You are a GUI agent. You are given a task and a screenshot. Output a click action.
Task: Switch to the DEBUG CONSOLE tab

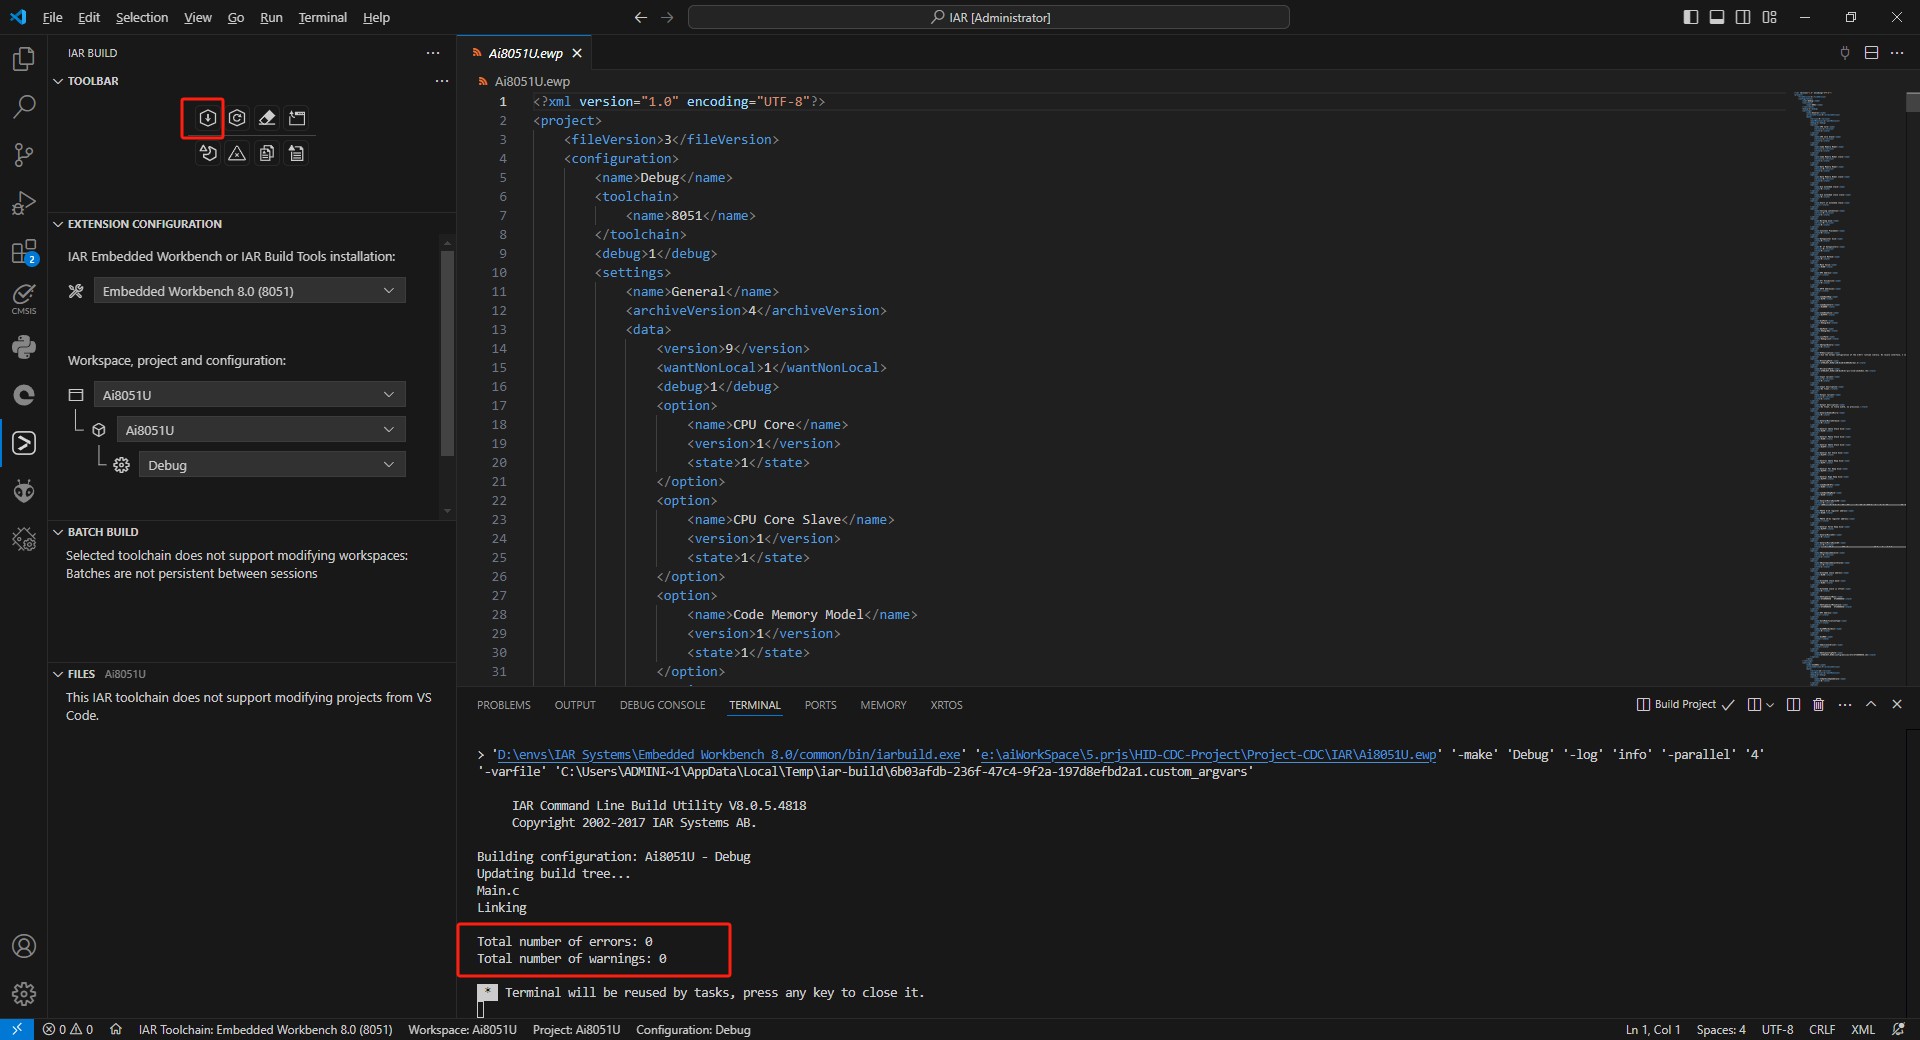pyautogui.click(x=662, y=705)
